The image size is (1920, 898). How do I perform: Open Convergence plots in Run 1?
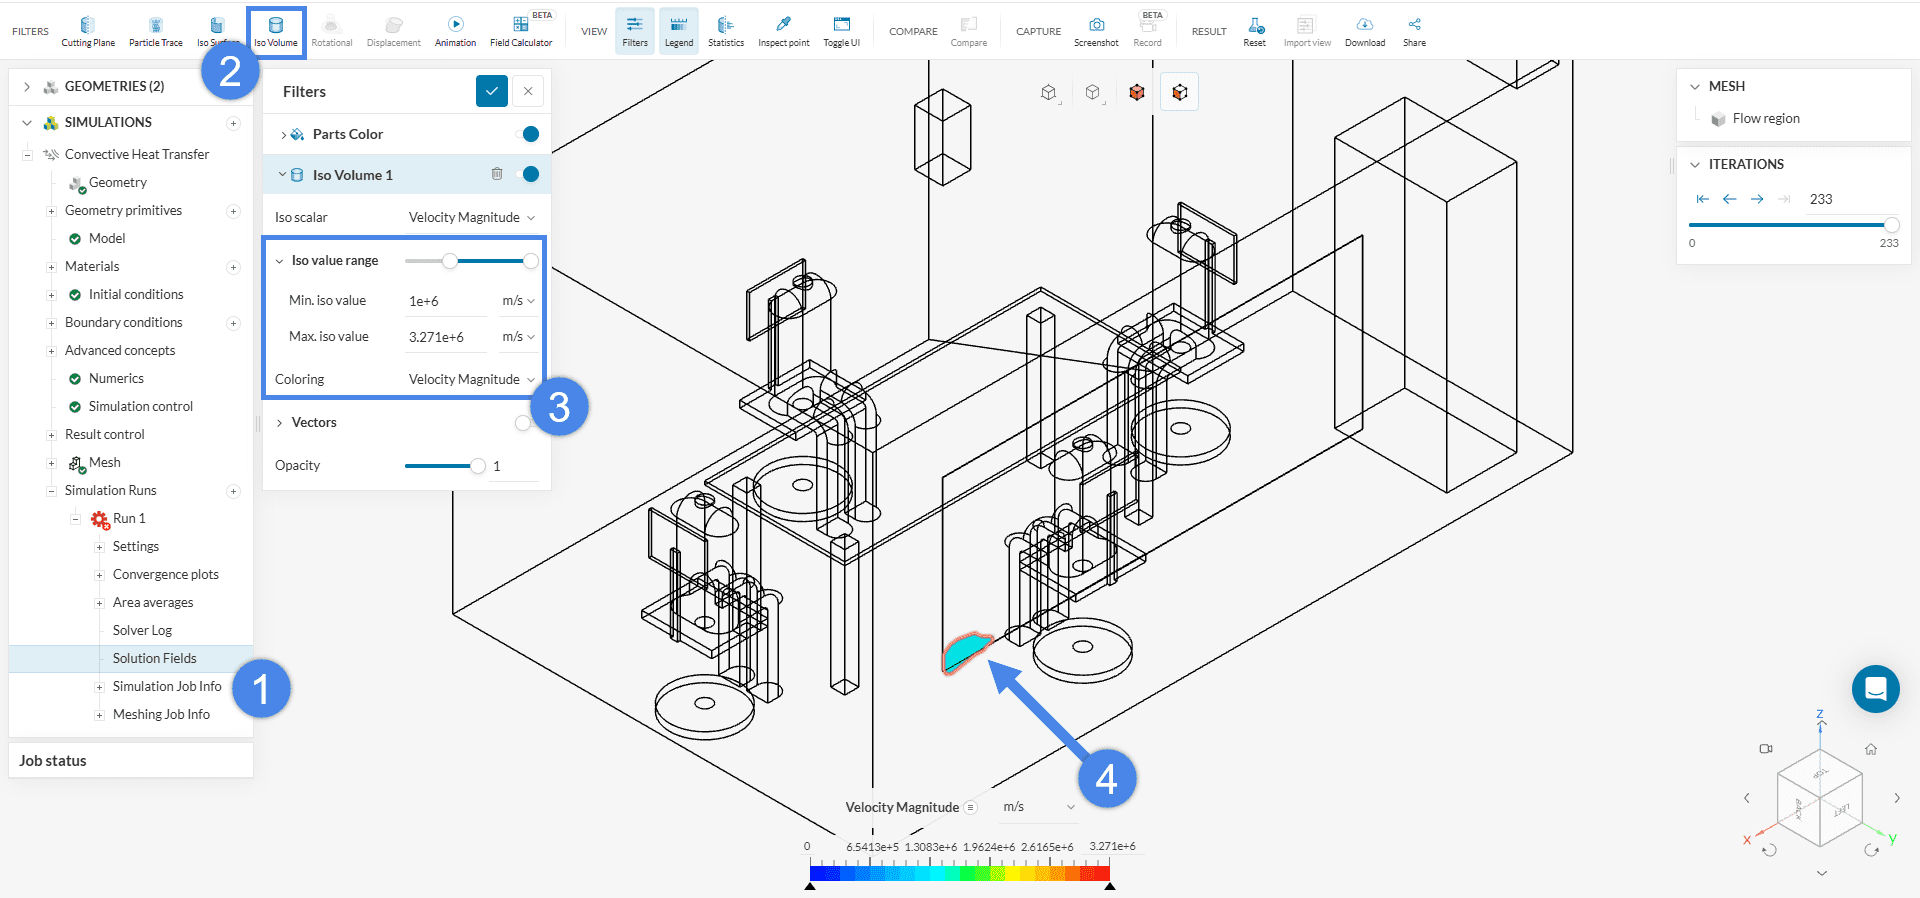pos(165,574)
